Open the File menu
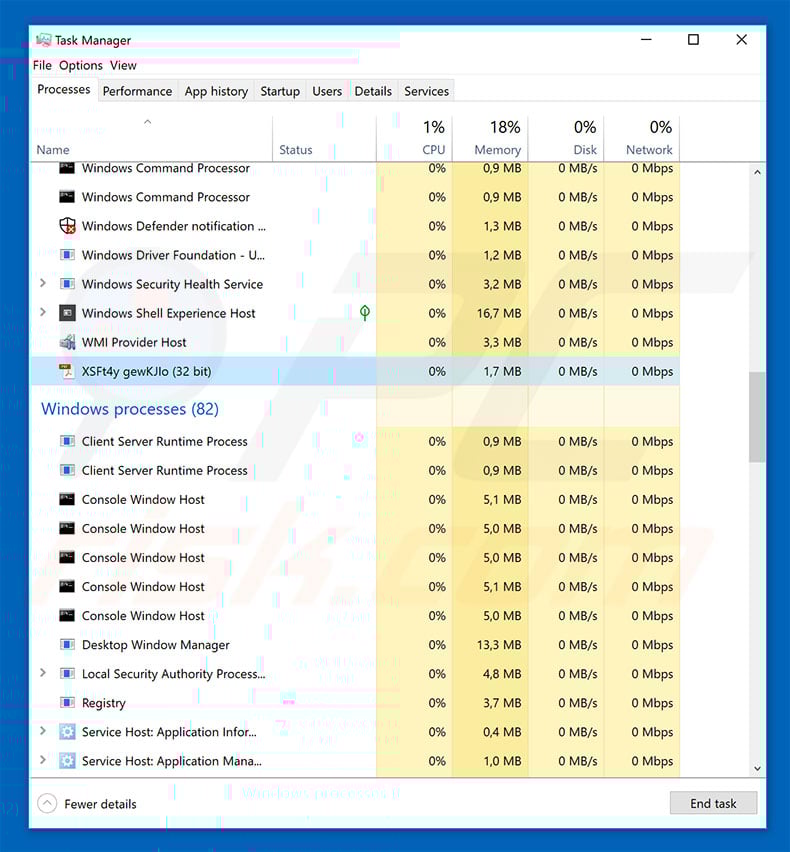The width and height of the screenshot is (790, 852). [42, 65]
